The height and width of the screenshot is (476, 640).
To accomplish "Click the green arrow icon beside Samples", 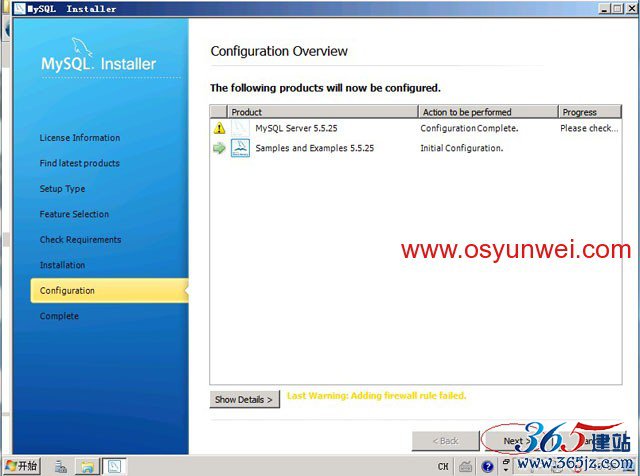I will click(x=219, y=148).
